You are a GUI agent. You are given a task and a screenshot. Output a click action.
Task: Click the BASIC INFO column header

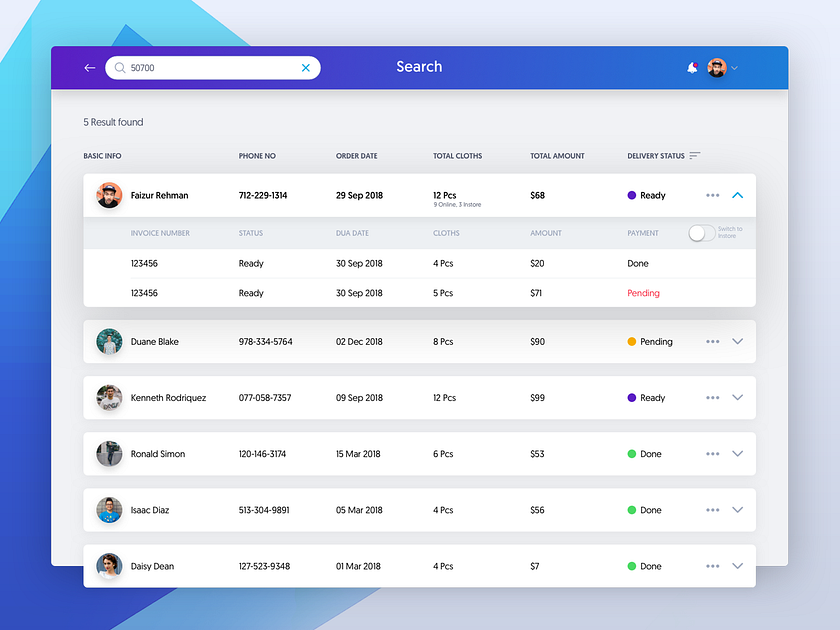tap(102, 156)
